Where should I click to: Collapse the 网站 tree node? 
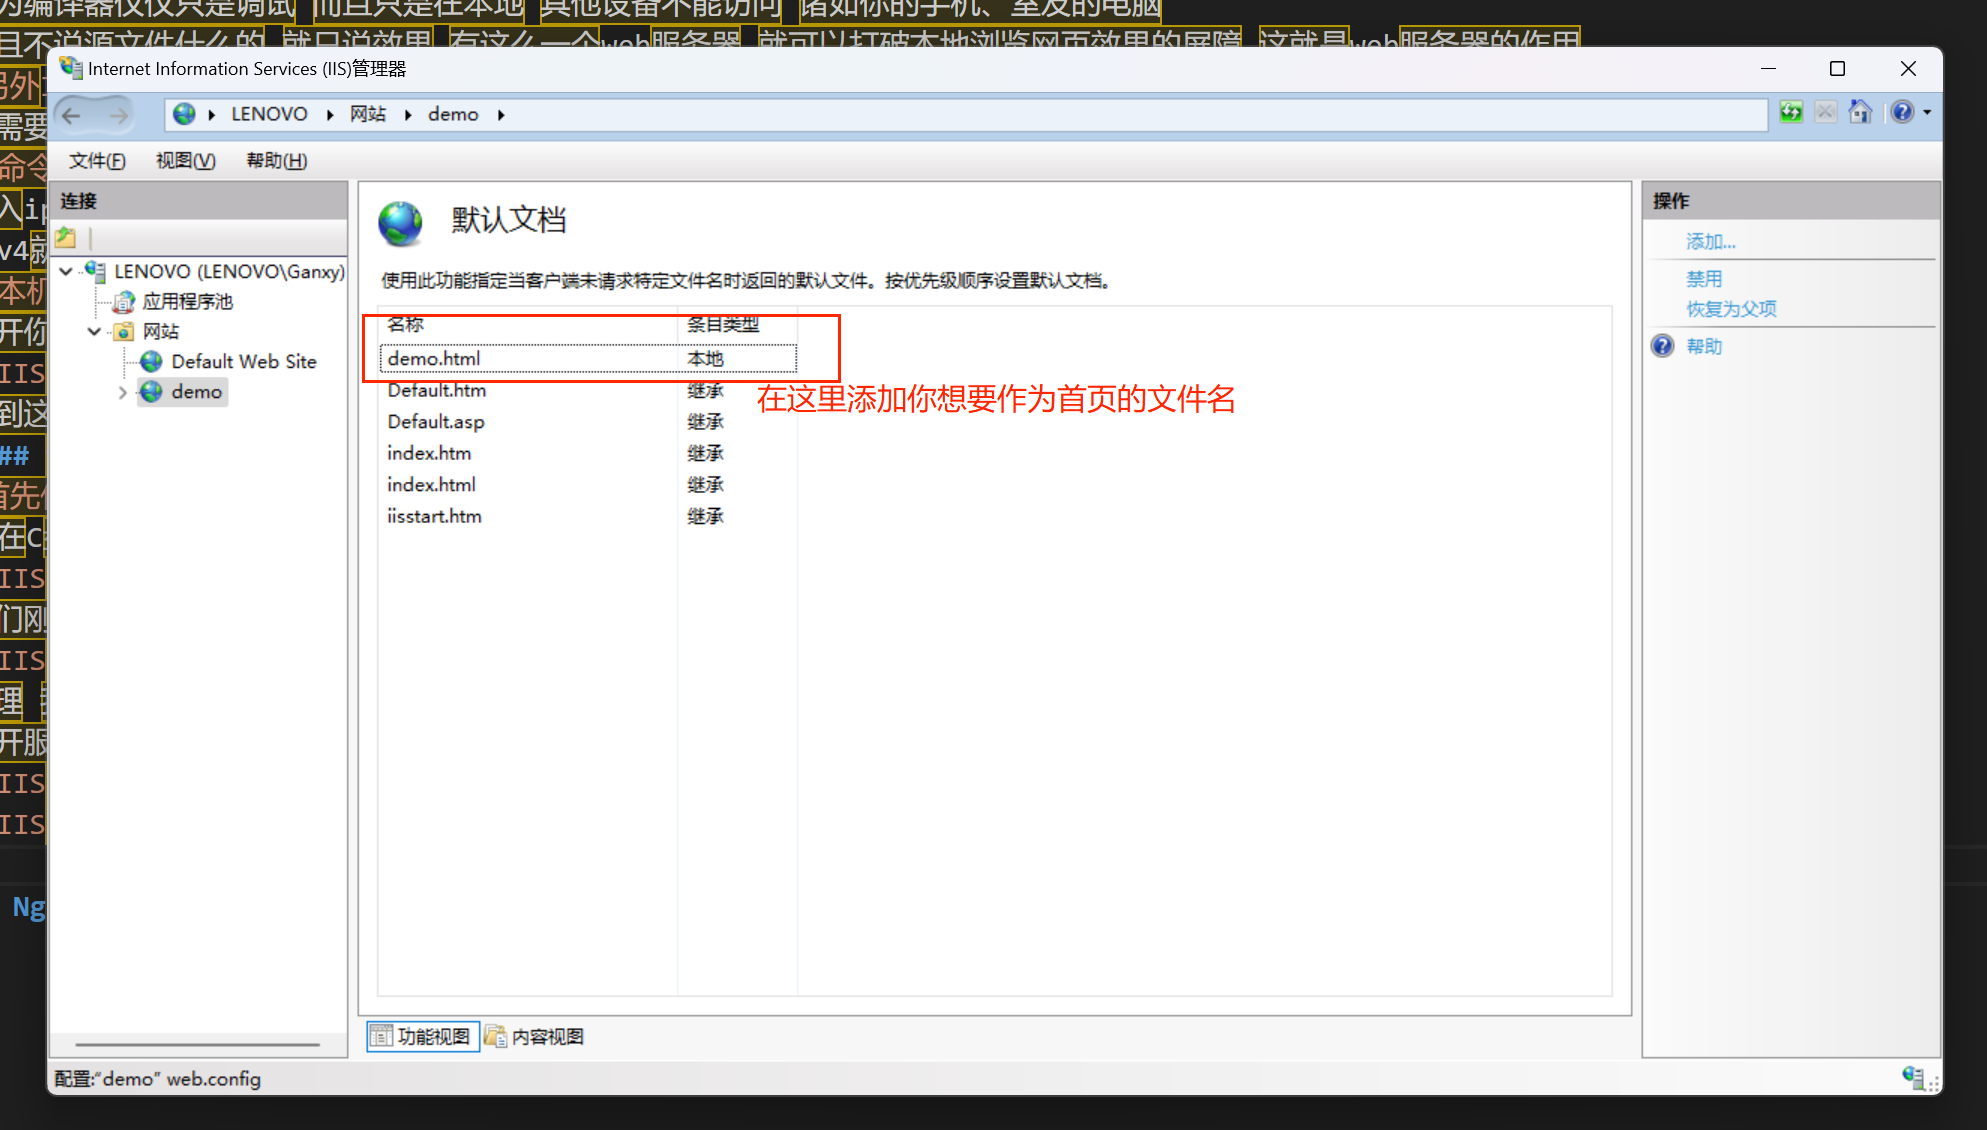tap(94, 332)
